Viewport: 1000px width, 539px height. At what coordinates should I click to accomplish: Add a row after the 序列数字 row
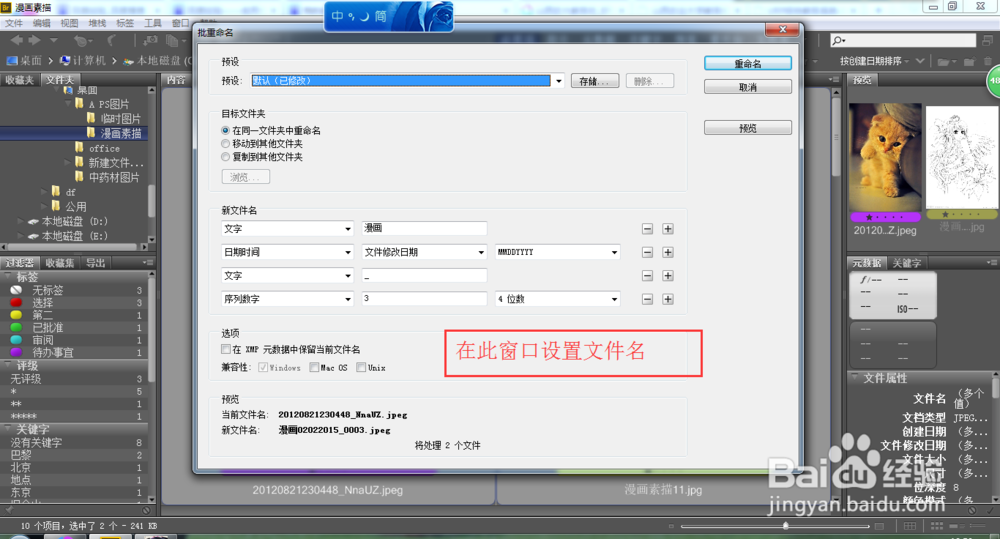668,299
